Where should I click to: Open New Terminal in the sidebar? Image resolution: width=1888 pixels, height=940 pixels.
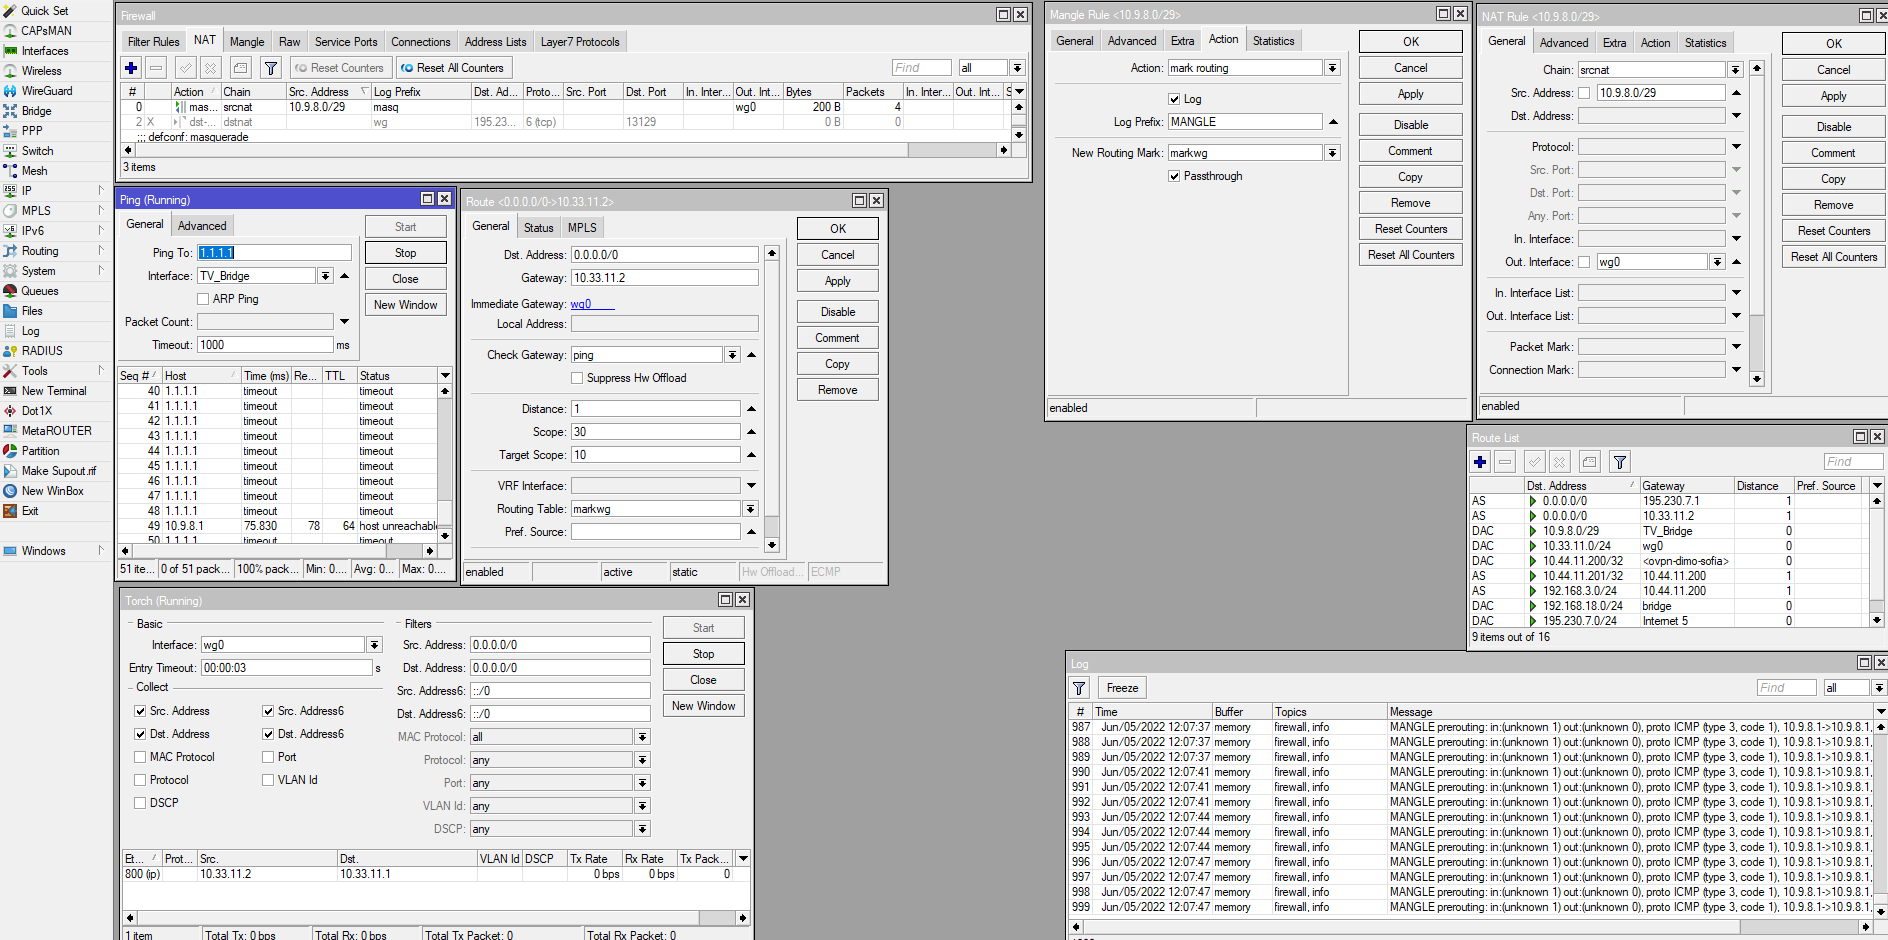(x=54, y=391)
